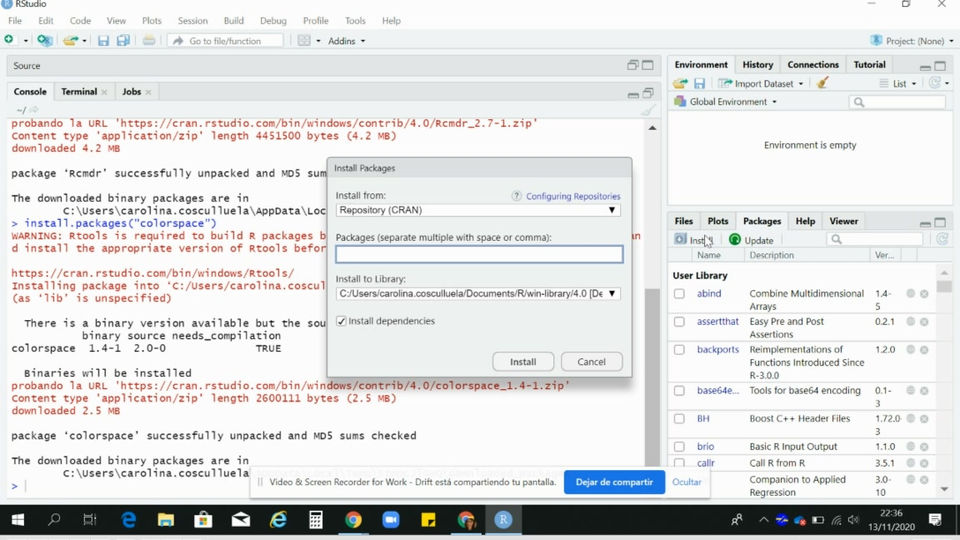Switch to the Files tab
This screenshot has height=540, width=960.
tap(683, 221)
